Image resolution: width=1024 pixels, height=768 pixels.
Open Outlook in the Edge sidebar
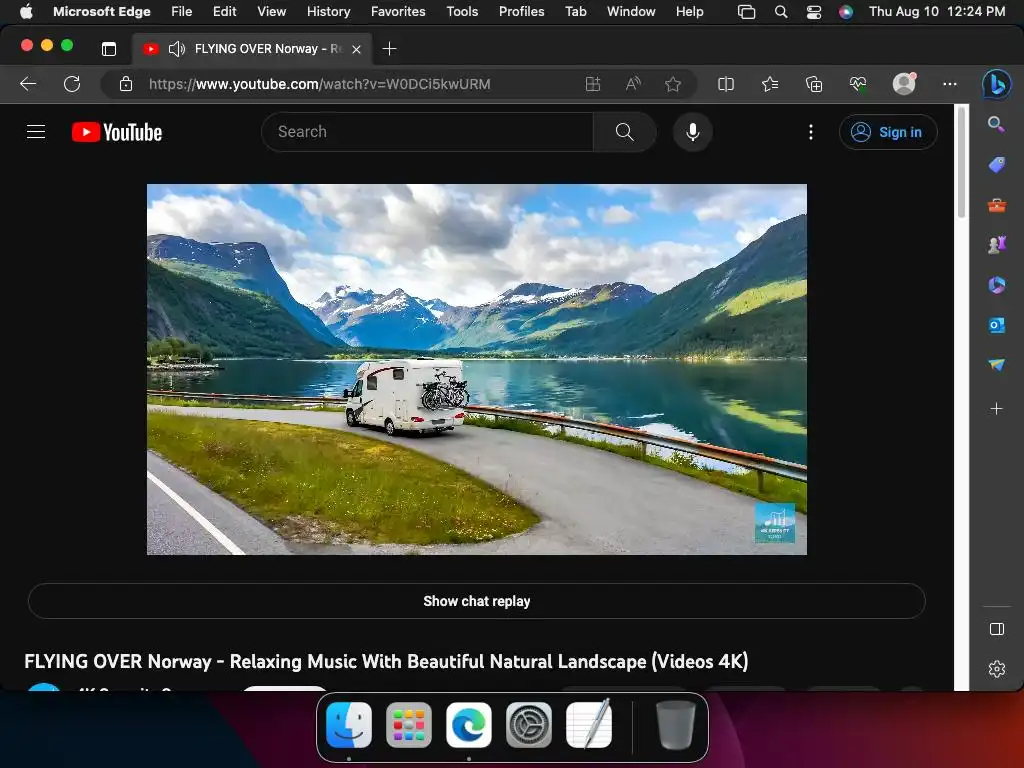(x=996, y=325)
